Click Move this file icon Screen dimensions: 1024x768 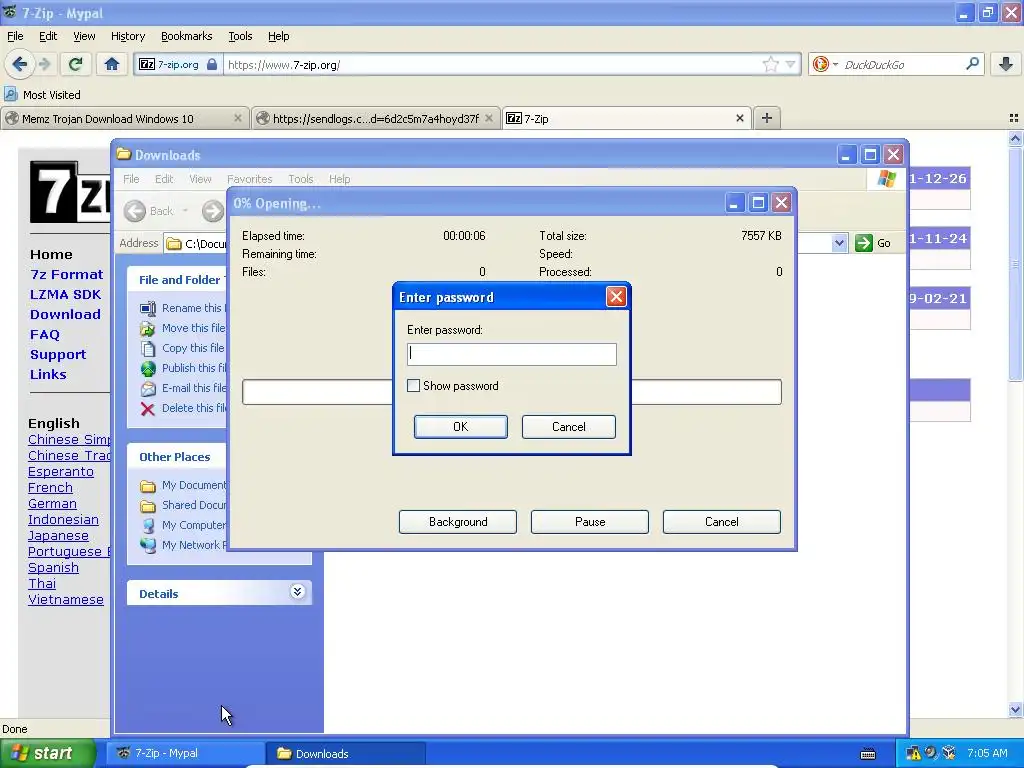pyautogui.click(x=148, y=328)
